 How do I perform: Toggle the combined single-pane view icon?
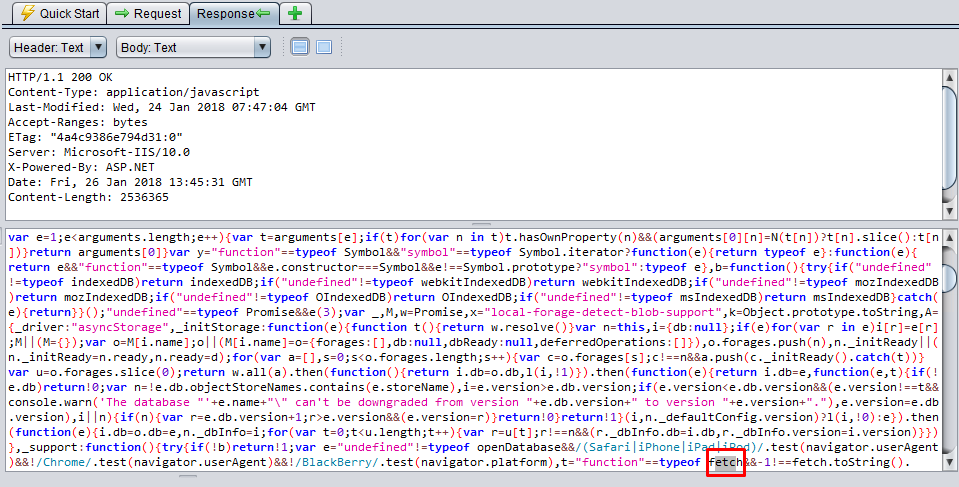324,47
